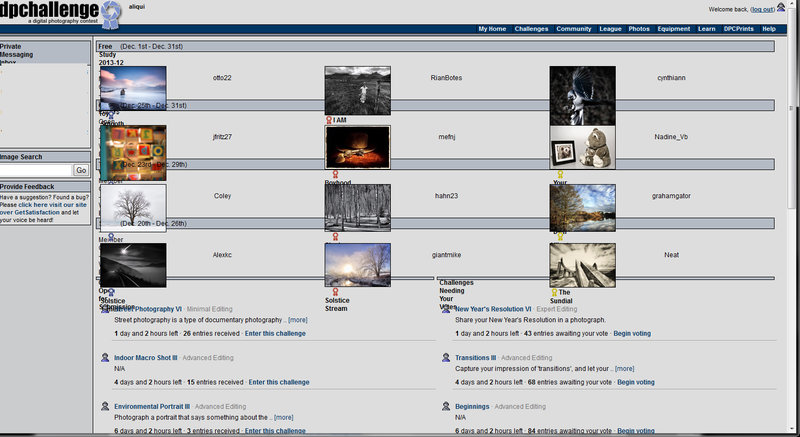Click the Go button for image search
Image resolution: width=800 pixels, height=437 pixels.
click(x=81, y=170)
